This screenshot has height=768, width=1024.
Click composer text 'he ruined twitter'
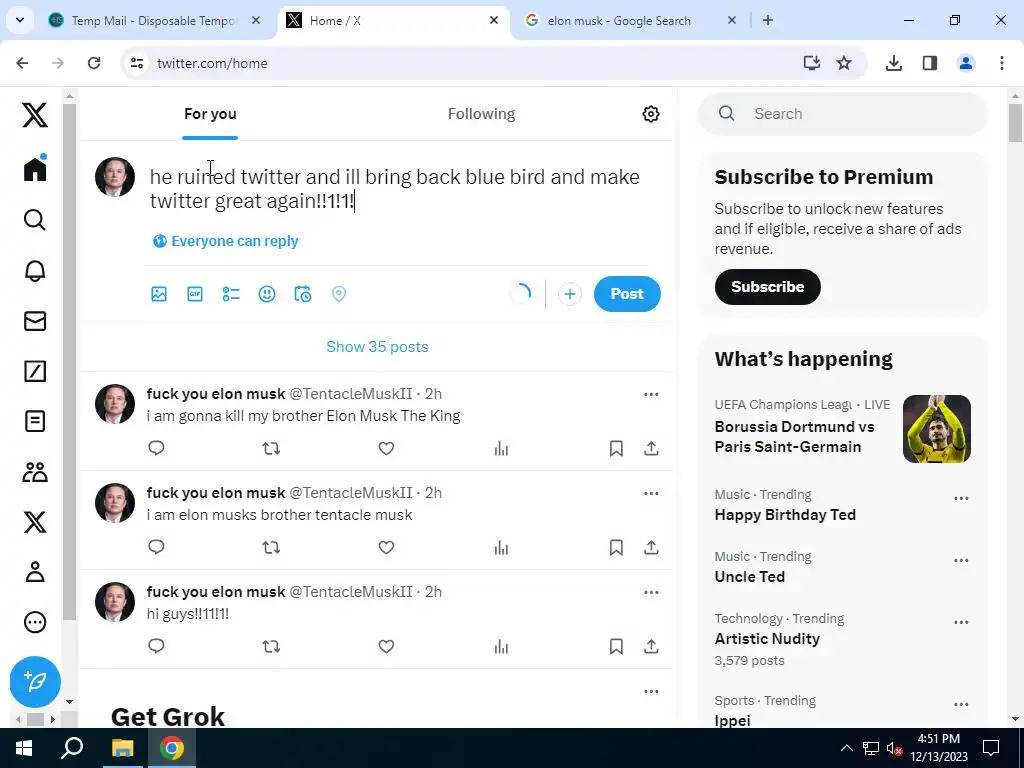point(225,177)
